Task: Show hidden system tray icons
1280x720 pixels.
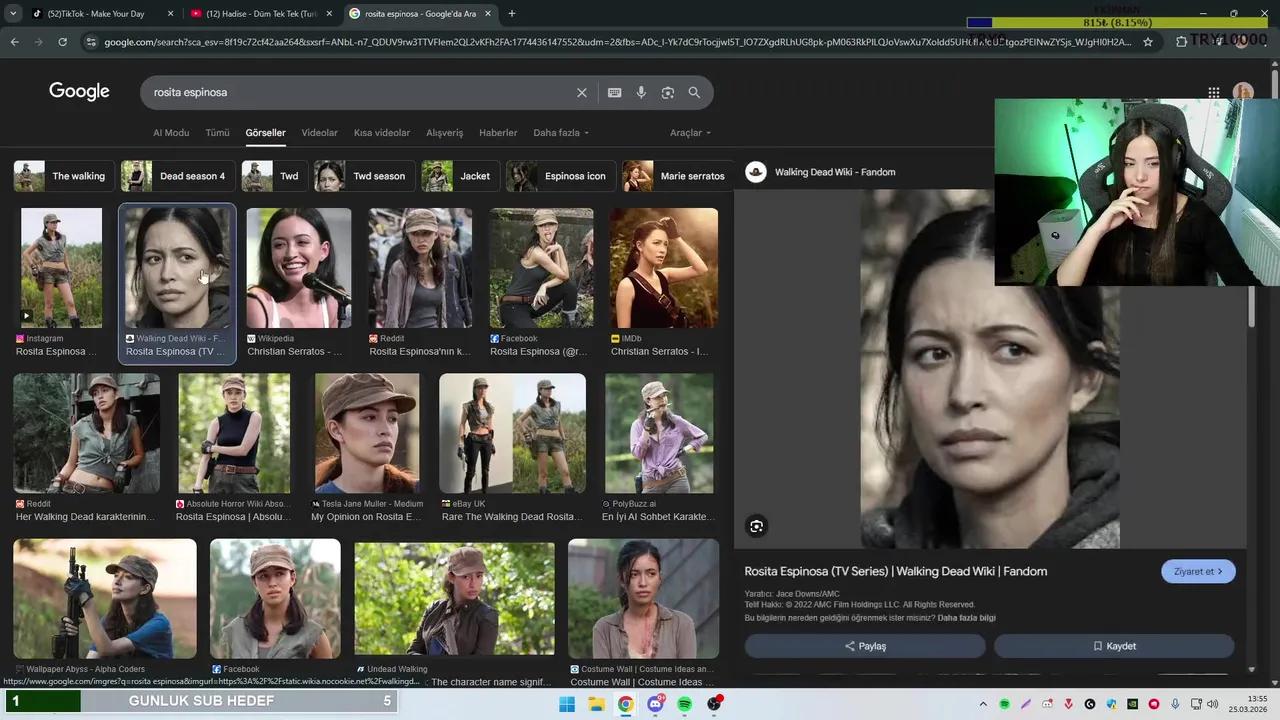Action: point(983,704)
